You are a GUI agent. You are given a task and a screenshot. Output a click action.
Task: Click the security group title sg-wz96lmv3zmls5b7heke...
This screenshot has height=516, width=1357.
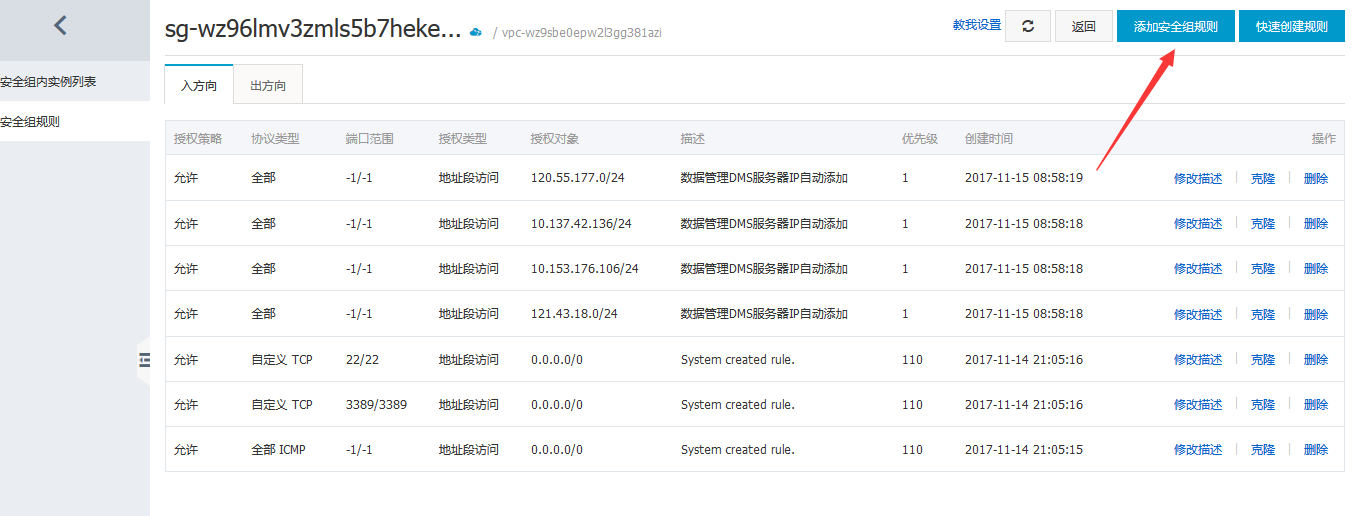(313, 29)
